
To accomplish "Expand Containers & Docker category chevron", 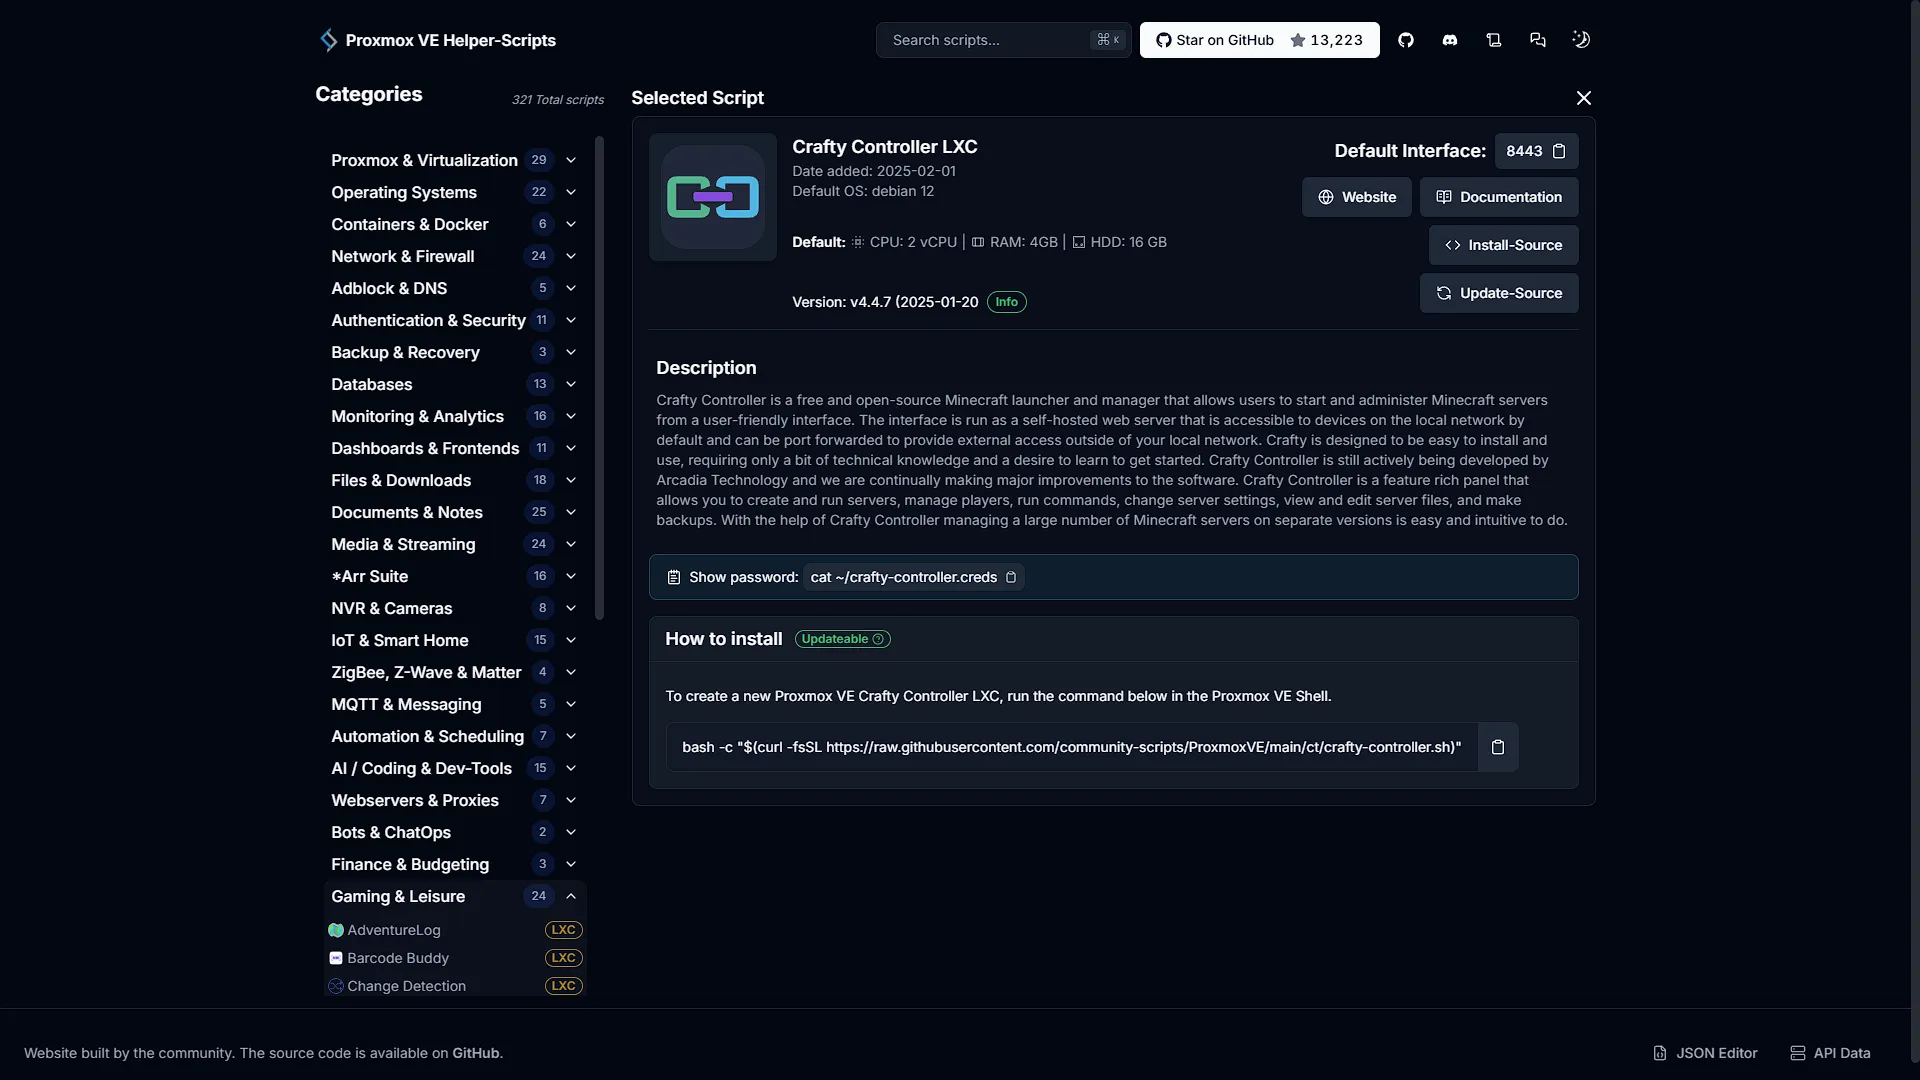I will [x=571, y=224].
